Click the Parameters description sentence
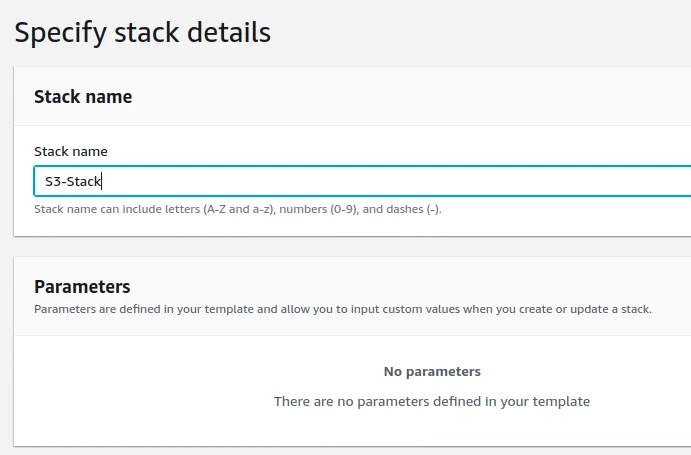 tap(342, 309)
